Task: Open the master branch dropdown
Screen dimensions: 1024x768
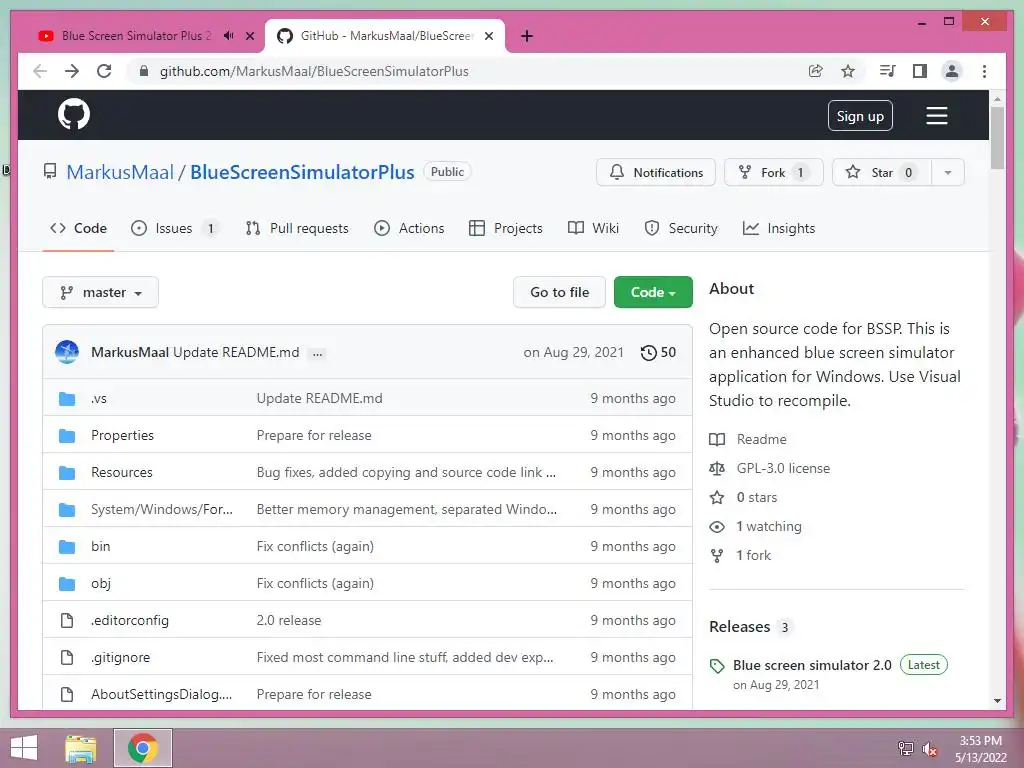Action: [101, 293]
